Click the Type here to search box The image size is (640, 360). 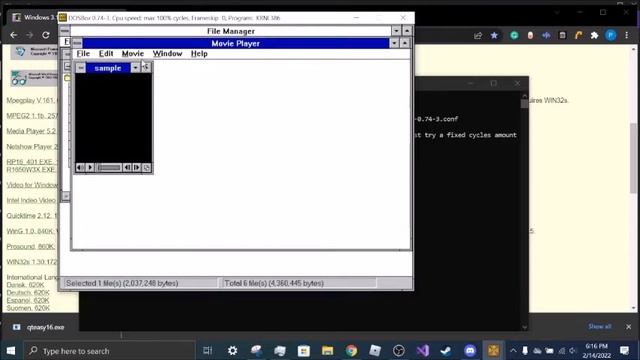pos(109,351)
